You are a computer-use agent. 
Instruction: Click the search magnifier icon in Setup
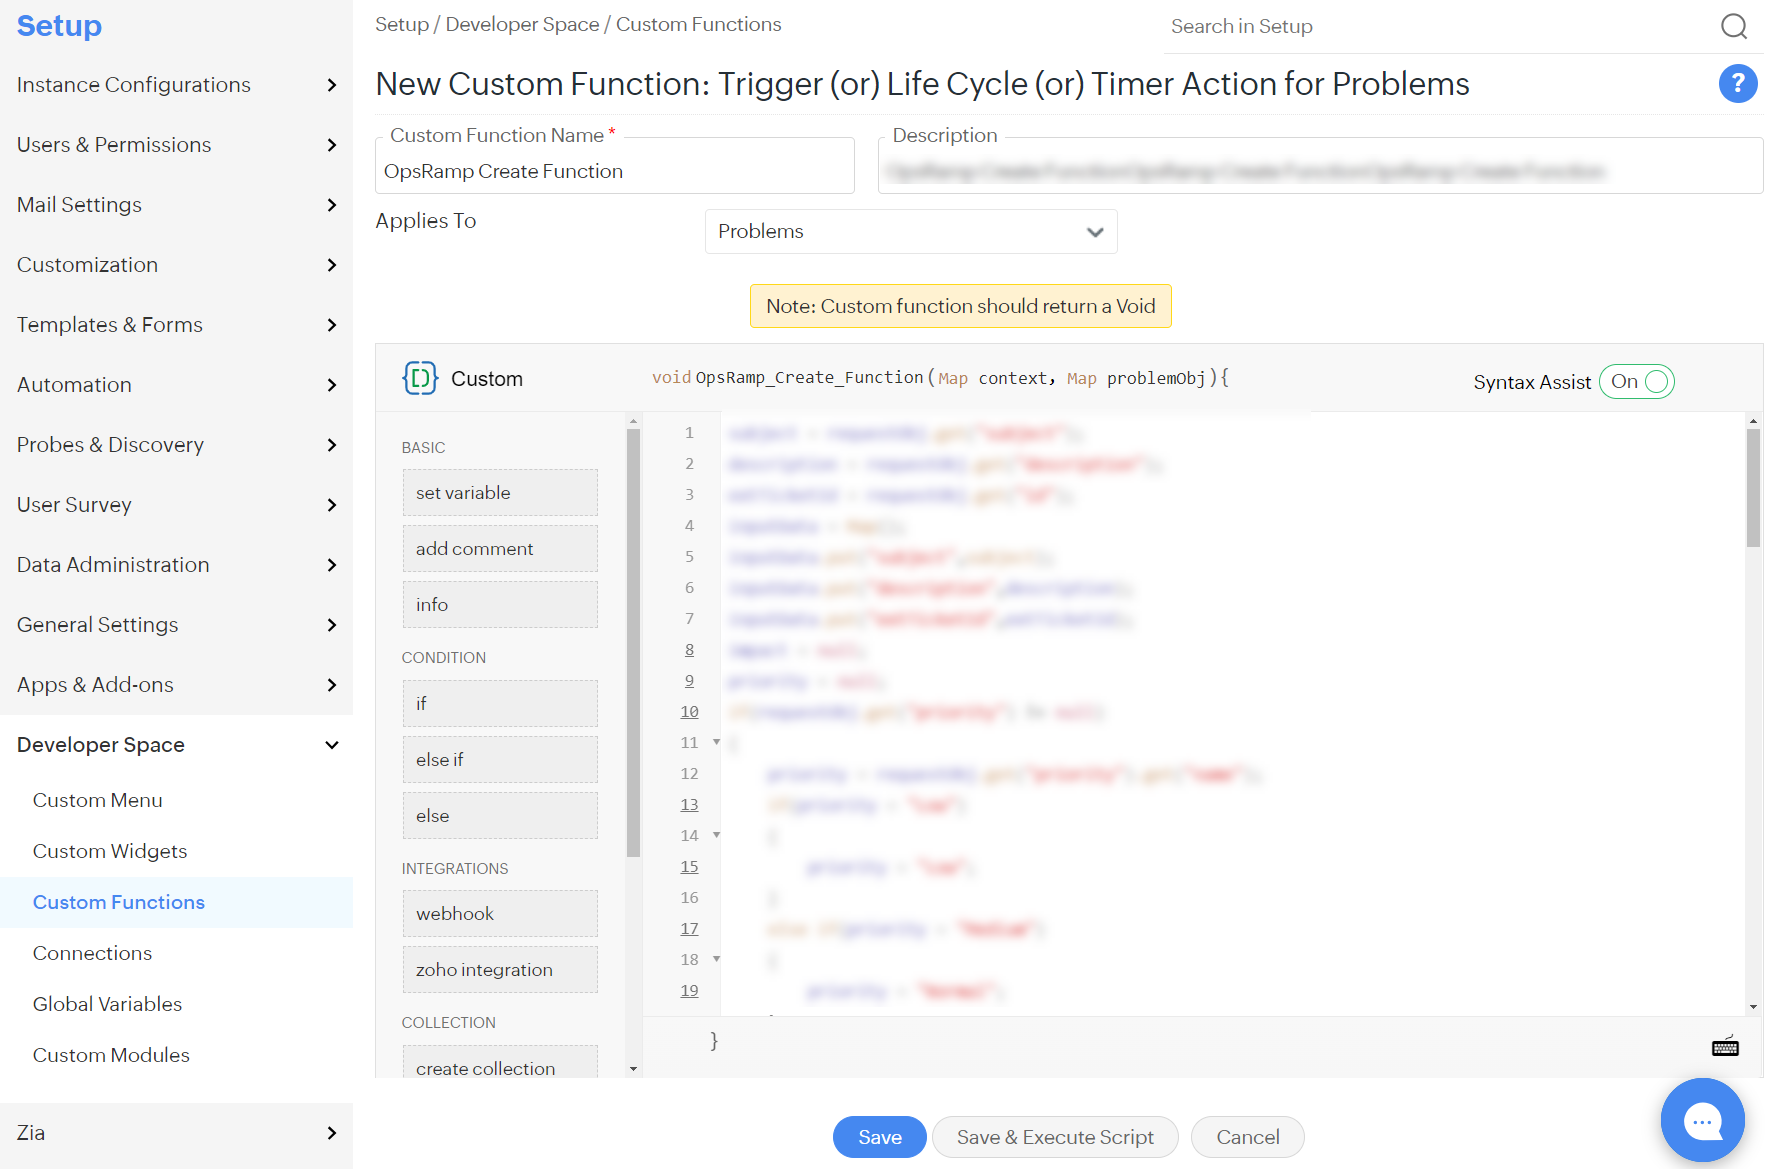(x=1734, y=26)
